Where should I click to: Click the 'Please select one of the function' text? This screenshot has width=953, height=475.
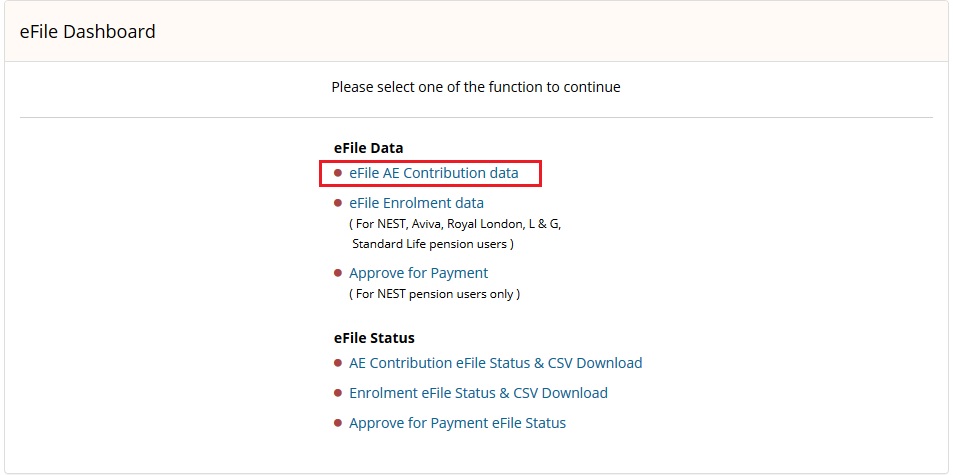pyautogui.click(x=476, y=87)
